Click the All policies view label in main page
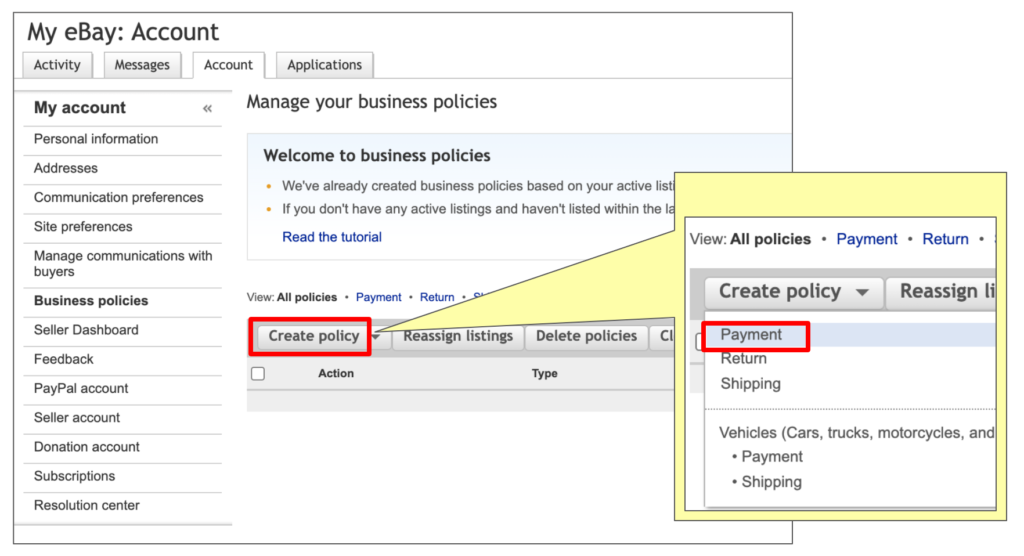This screenshot has width=1024, height=556. [307, 297]
